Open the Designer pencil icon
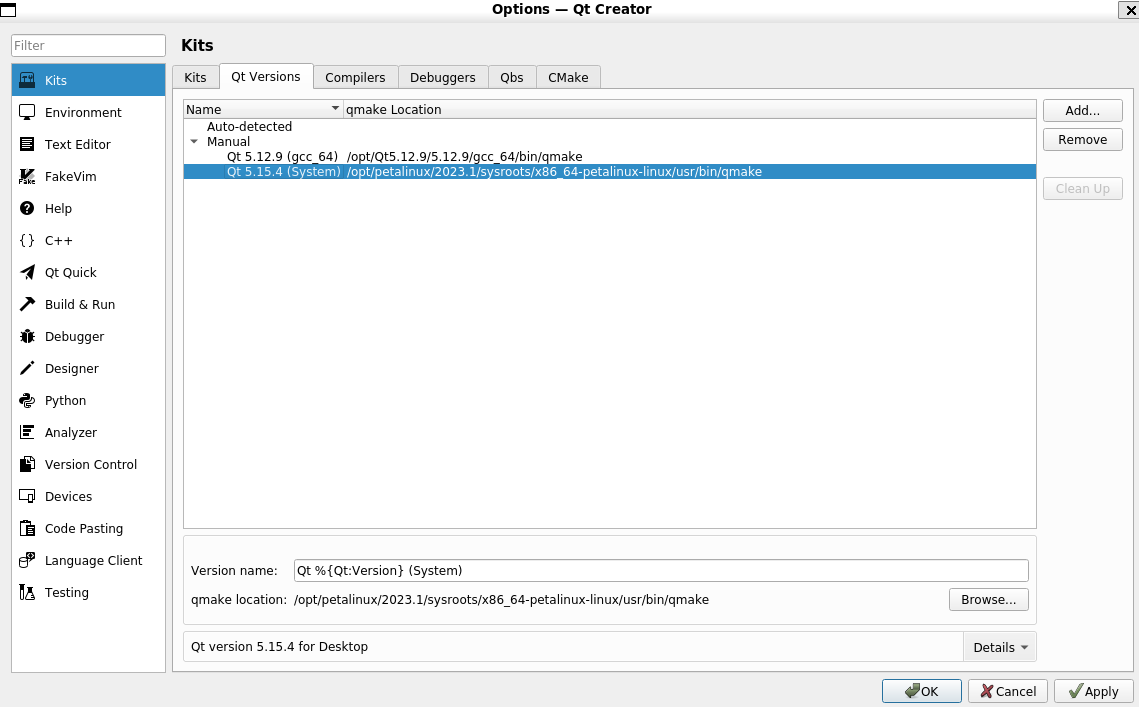The width and height of the screenshot is (1139, 707). (x=27, y=368)
